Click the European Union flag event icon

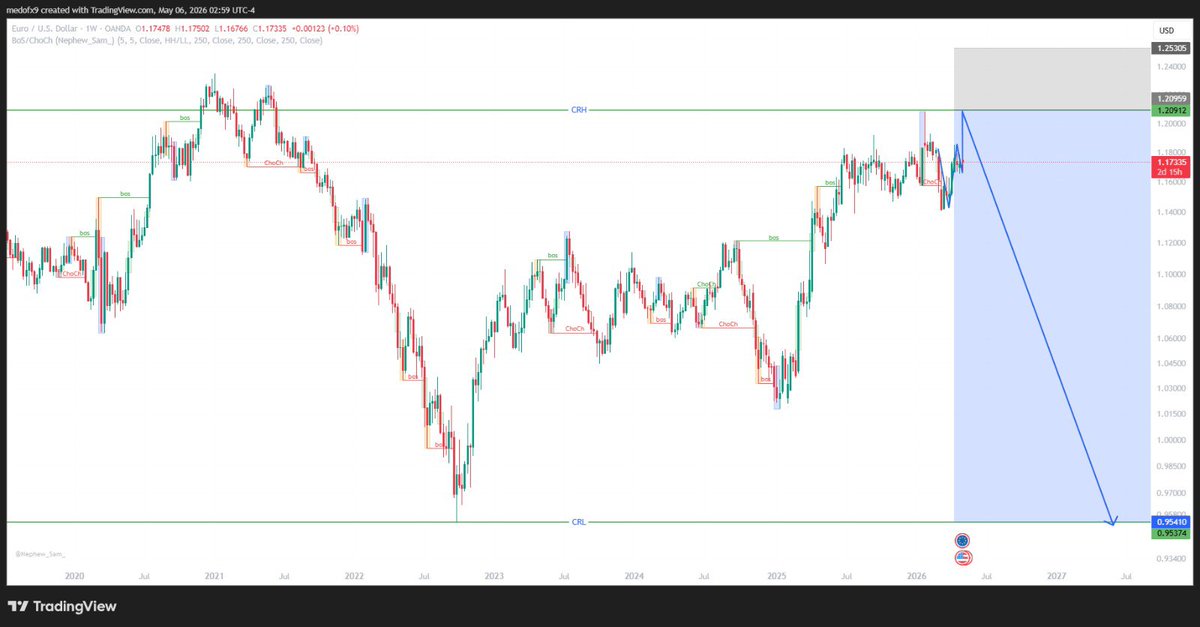click(x=962, y=540)
